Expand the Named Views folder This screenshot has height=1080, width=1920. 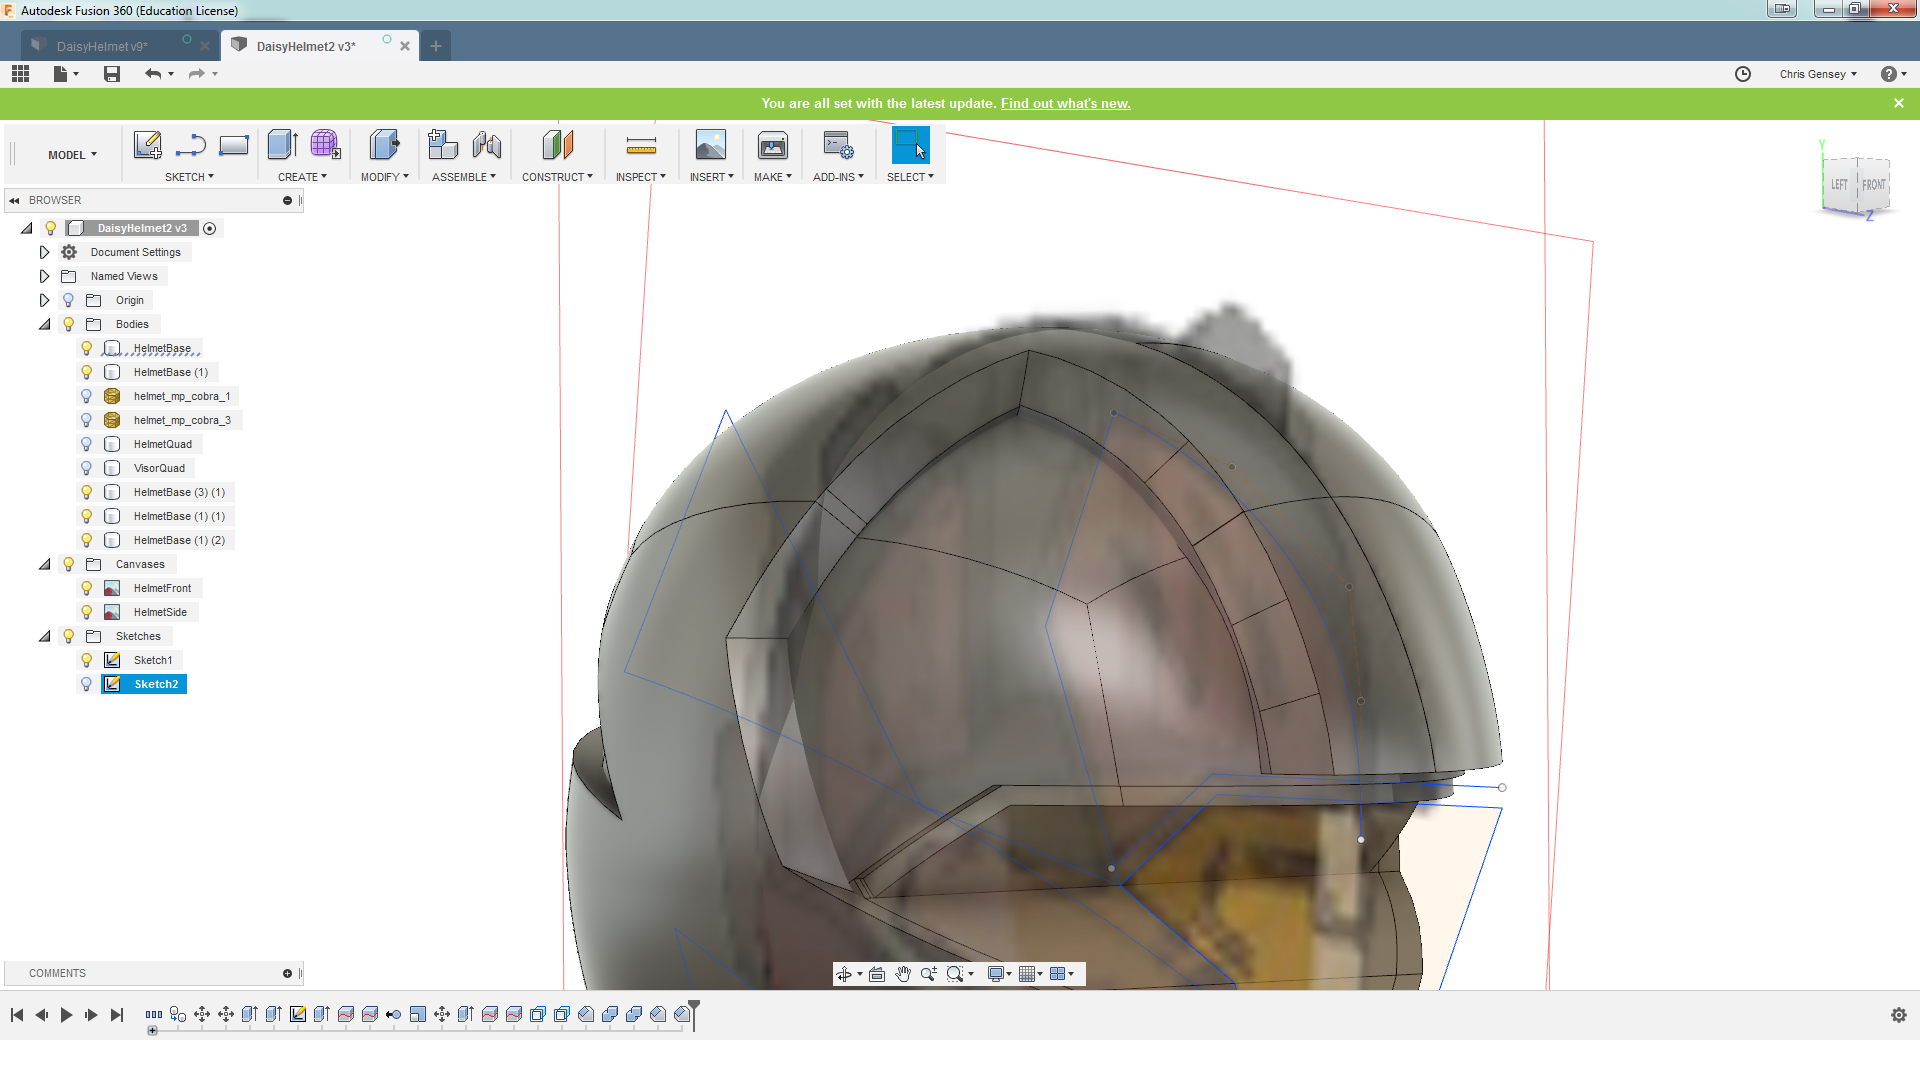click(44, 276)
